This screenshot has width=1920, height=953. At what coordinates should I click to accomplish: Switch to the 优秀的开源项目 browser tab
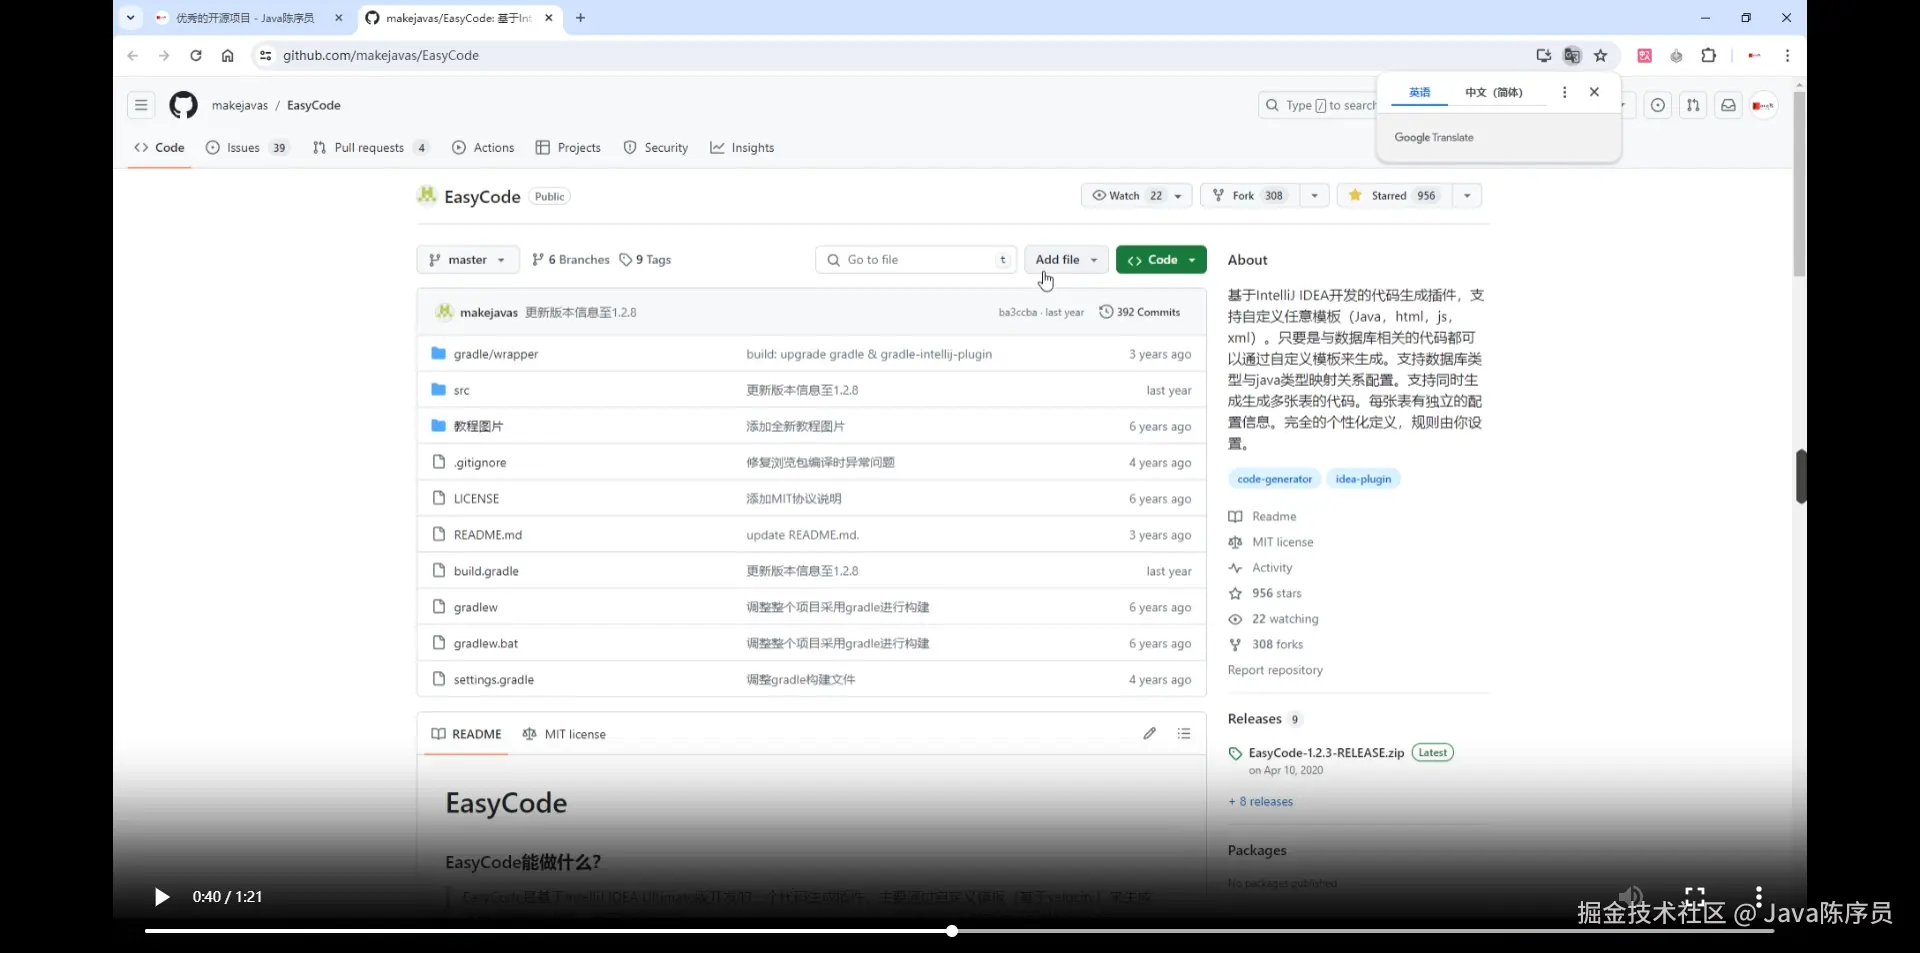[248, 18]
